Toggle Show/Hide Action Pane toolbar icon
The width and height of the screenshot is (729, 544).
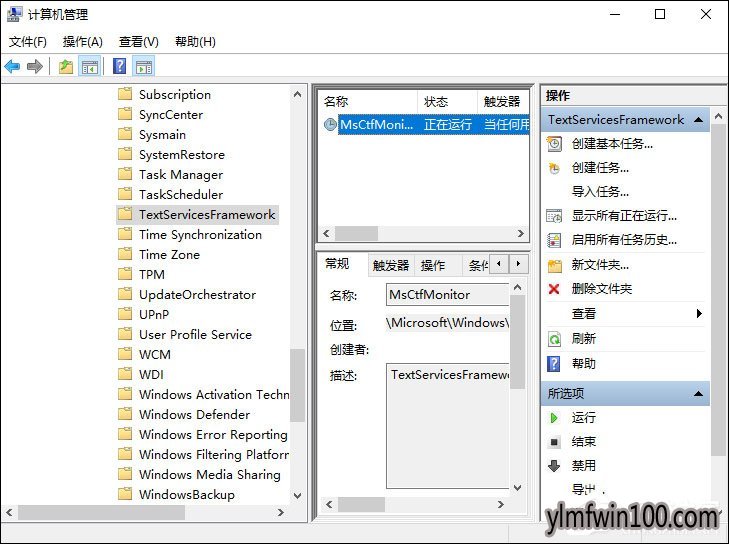click(144, 67)
